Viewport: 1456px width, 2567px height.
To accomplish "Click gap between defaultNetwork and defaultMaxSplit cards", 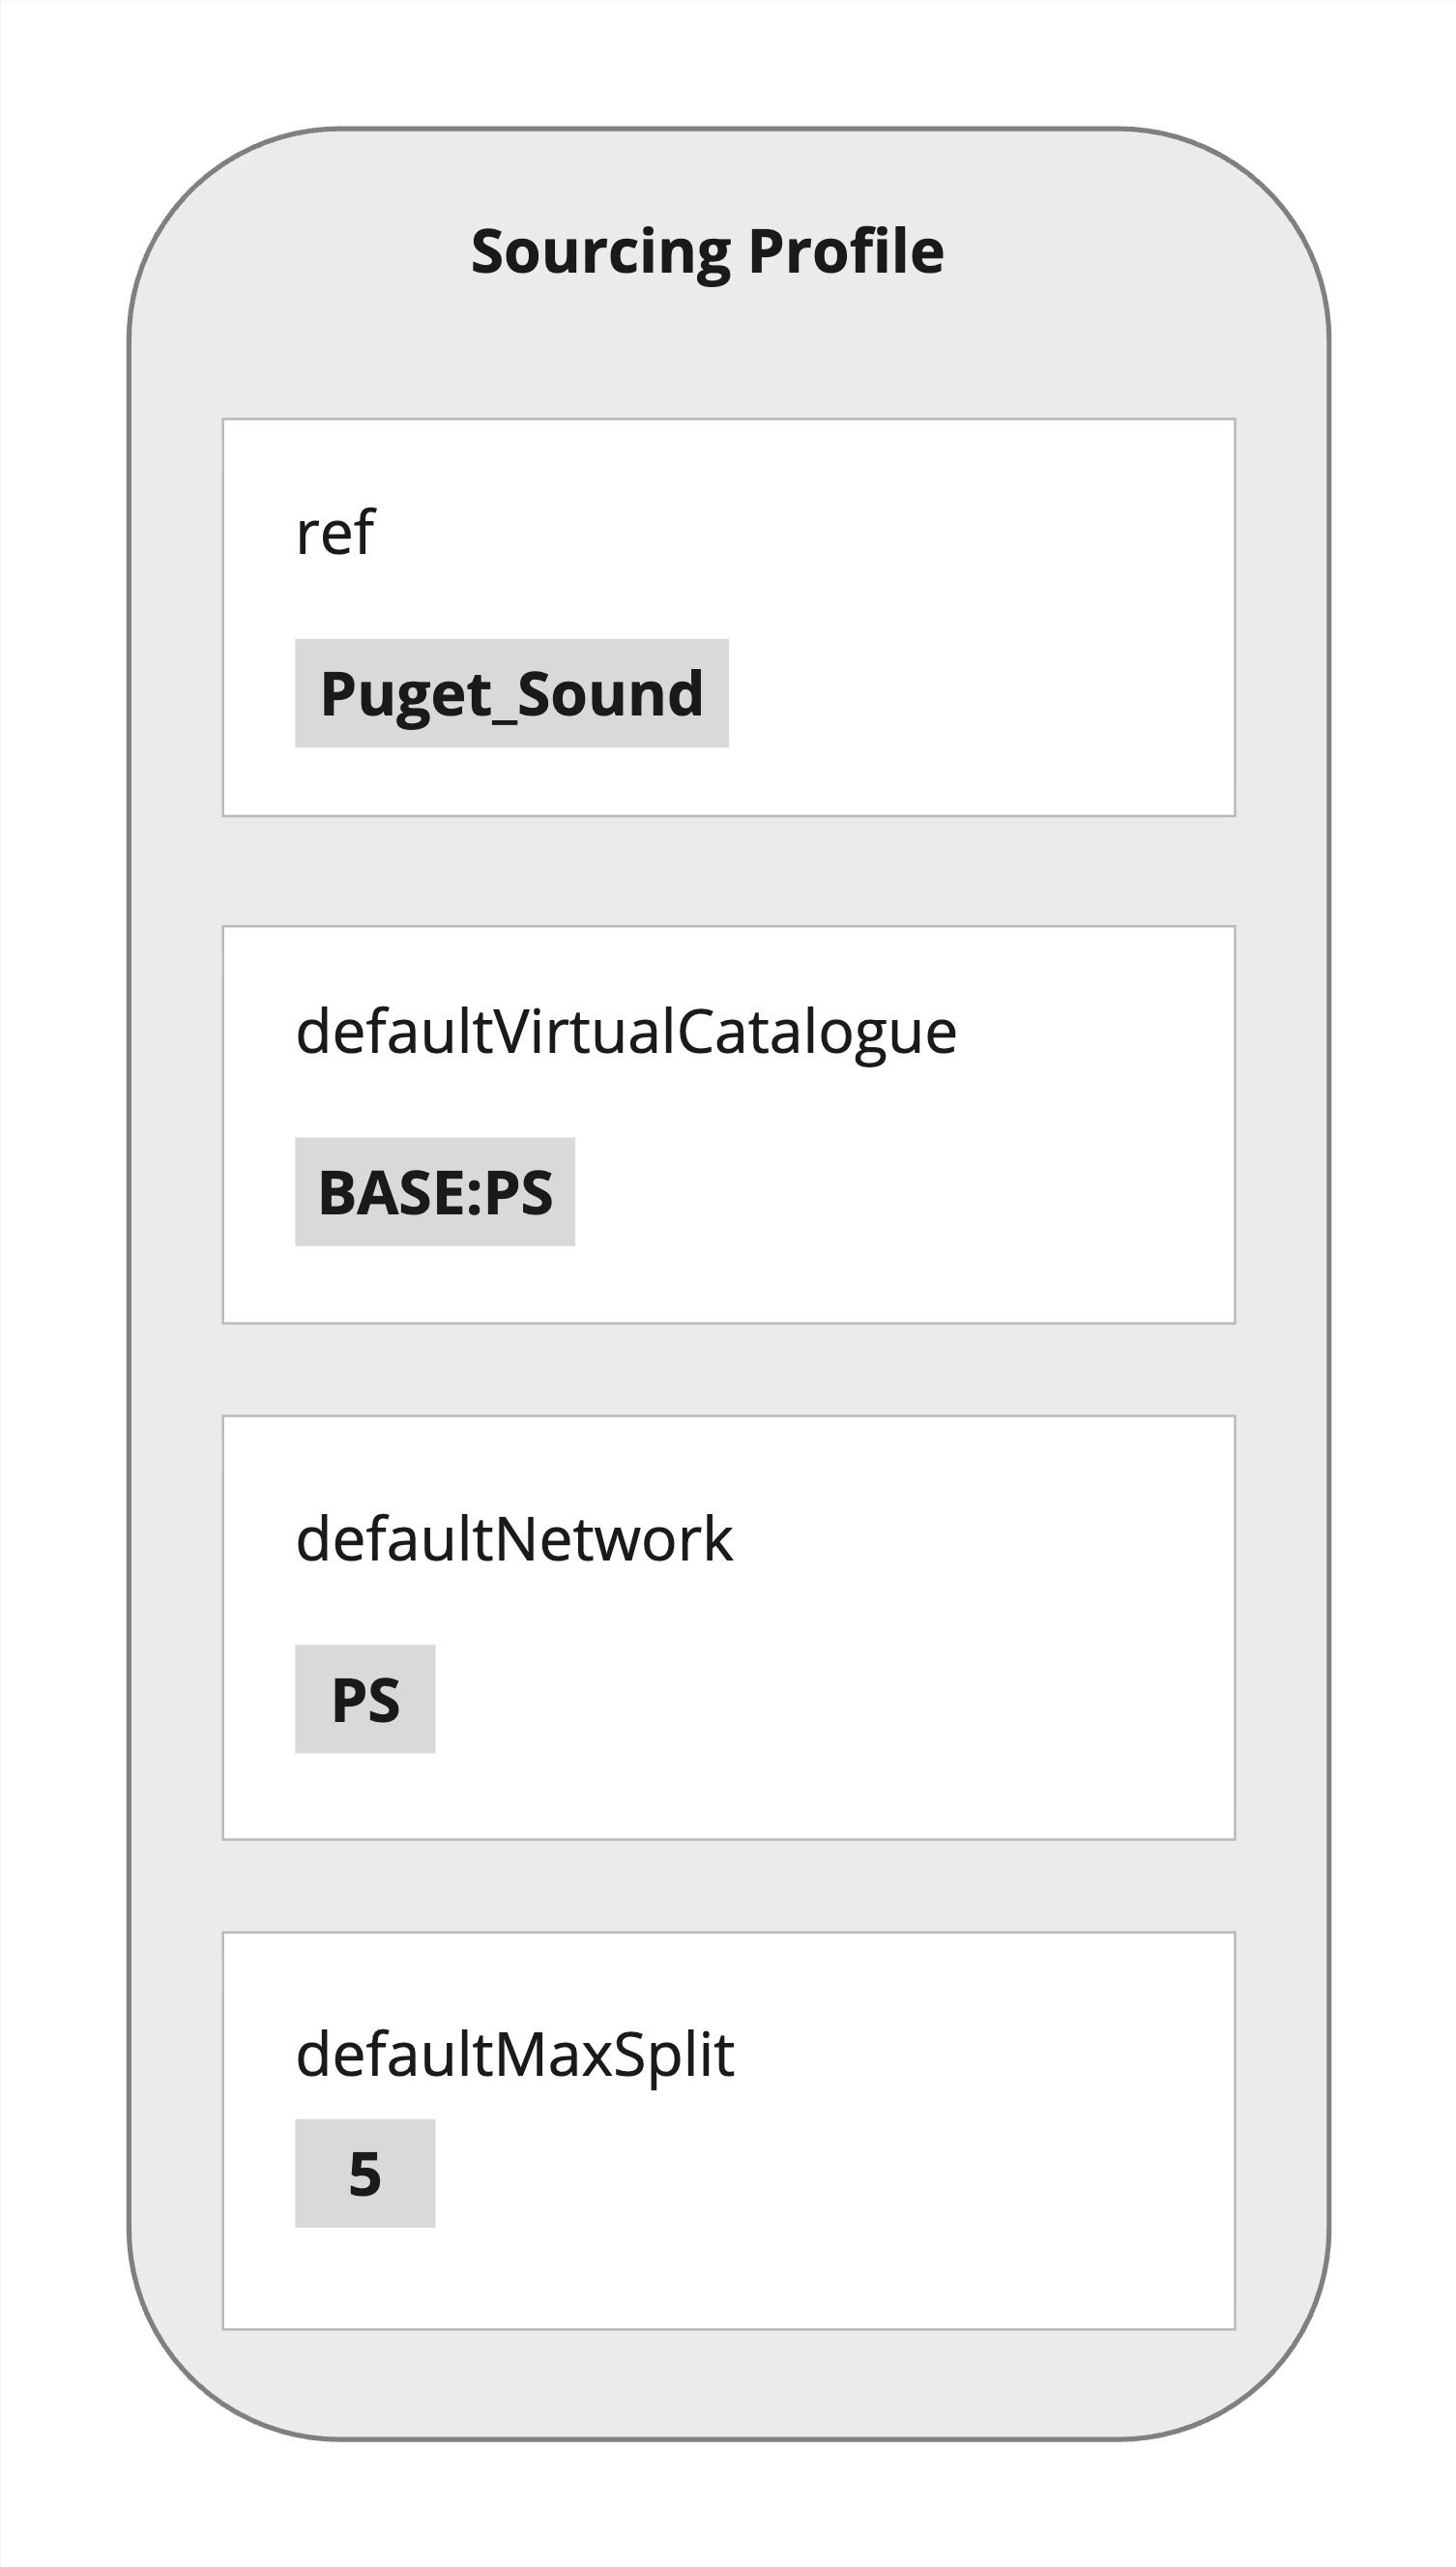I will click(728, 1886).
